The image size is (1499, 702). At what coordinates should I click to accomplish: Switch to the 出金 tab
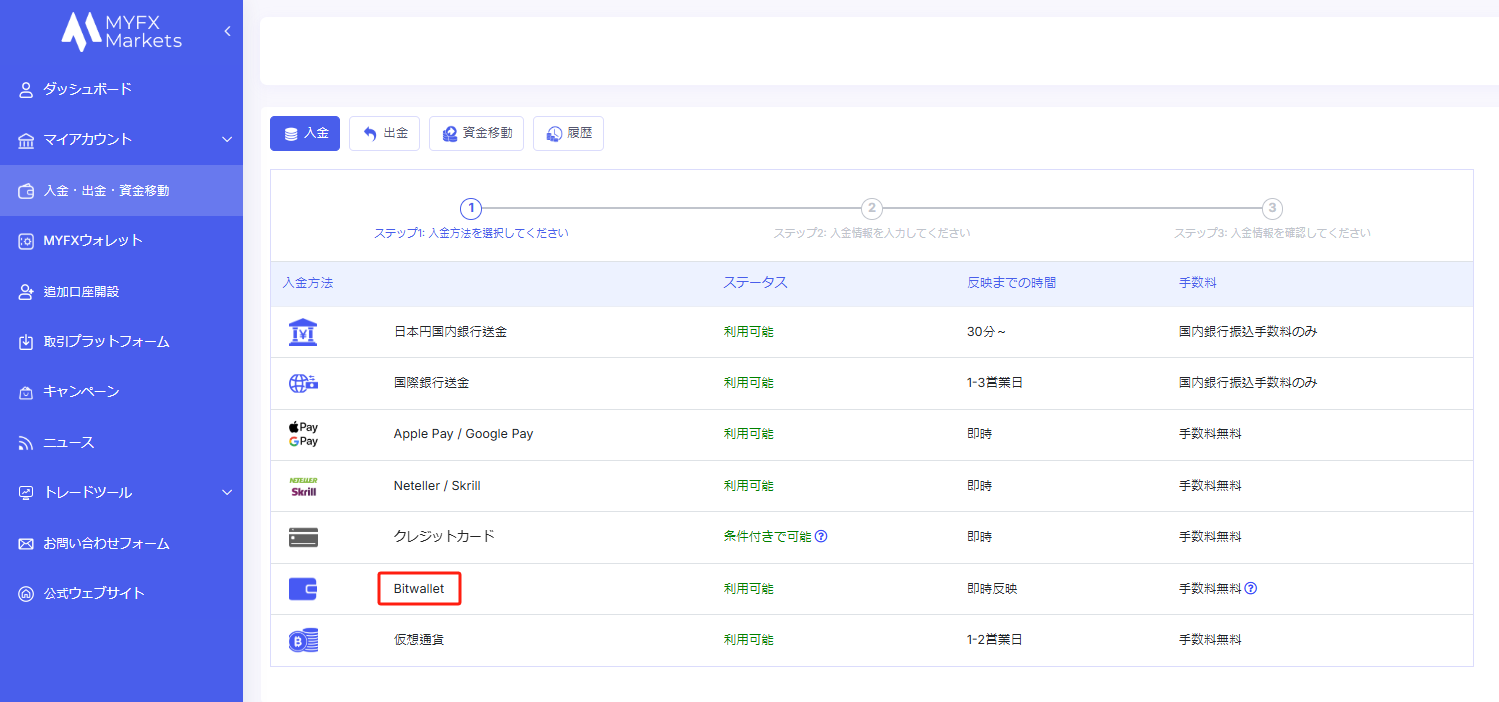(384, 133)
